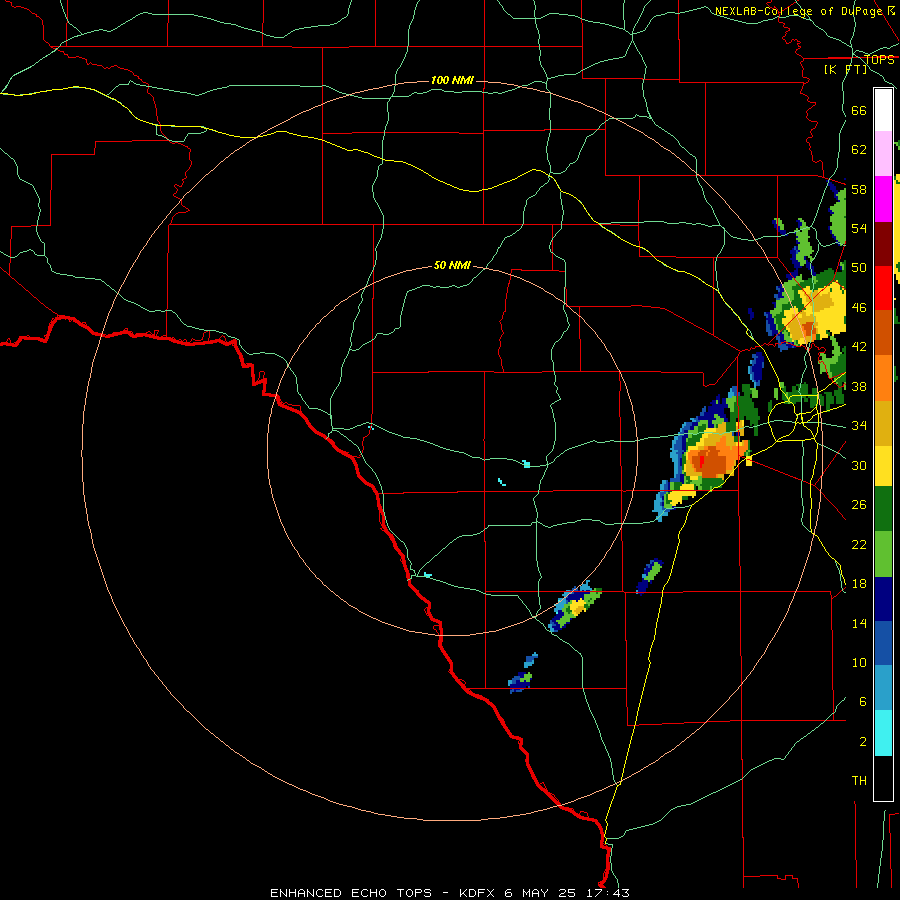Click the '38' legend value
This screenshot has height=900, width=900.
click(x=859, y=386)
